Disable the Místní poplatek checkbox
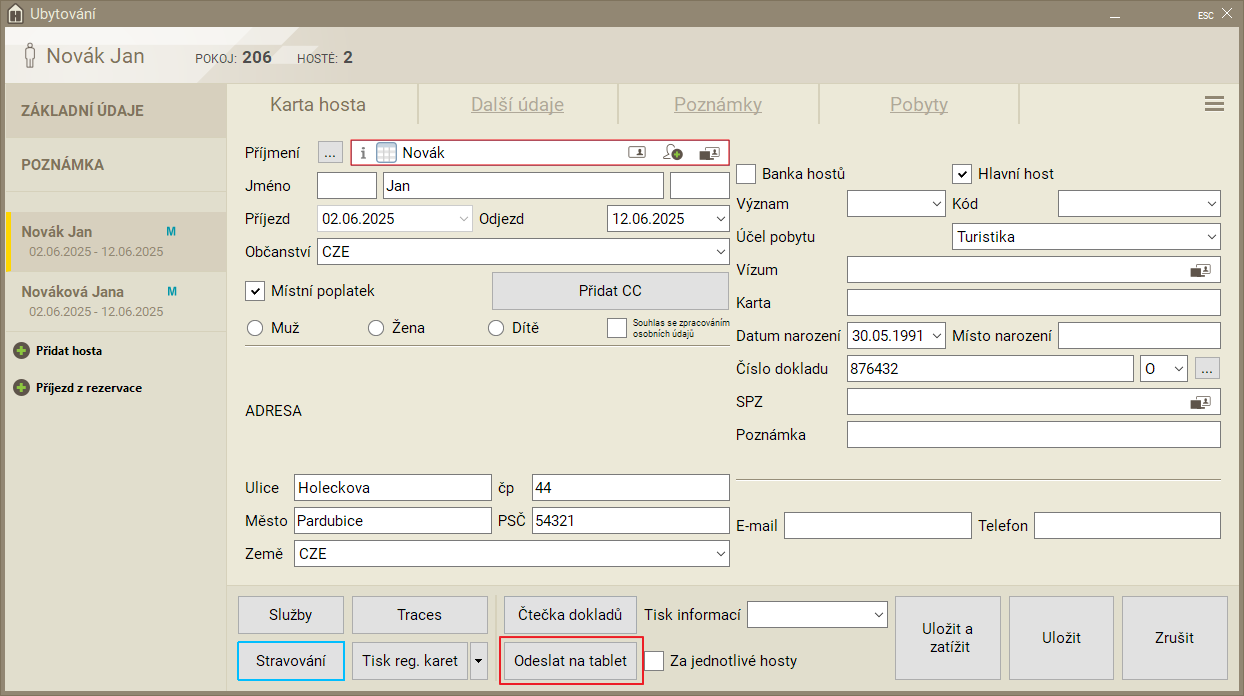1244x696 pixels. point(255,291)
